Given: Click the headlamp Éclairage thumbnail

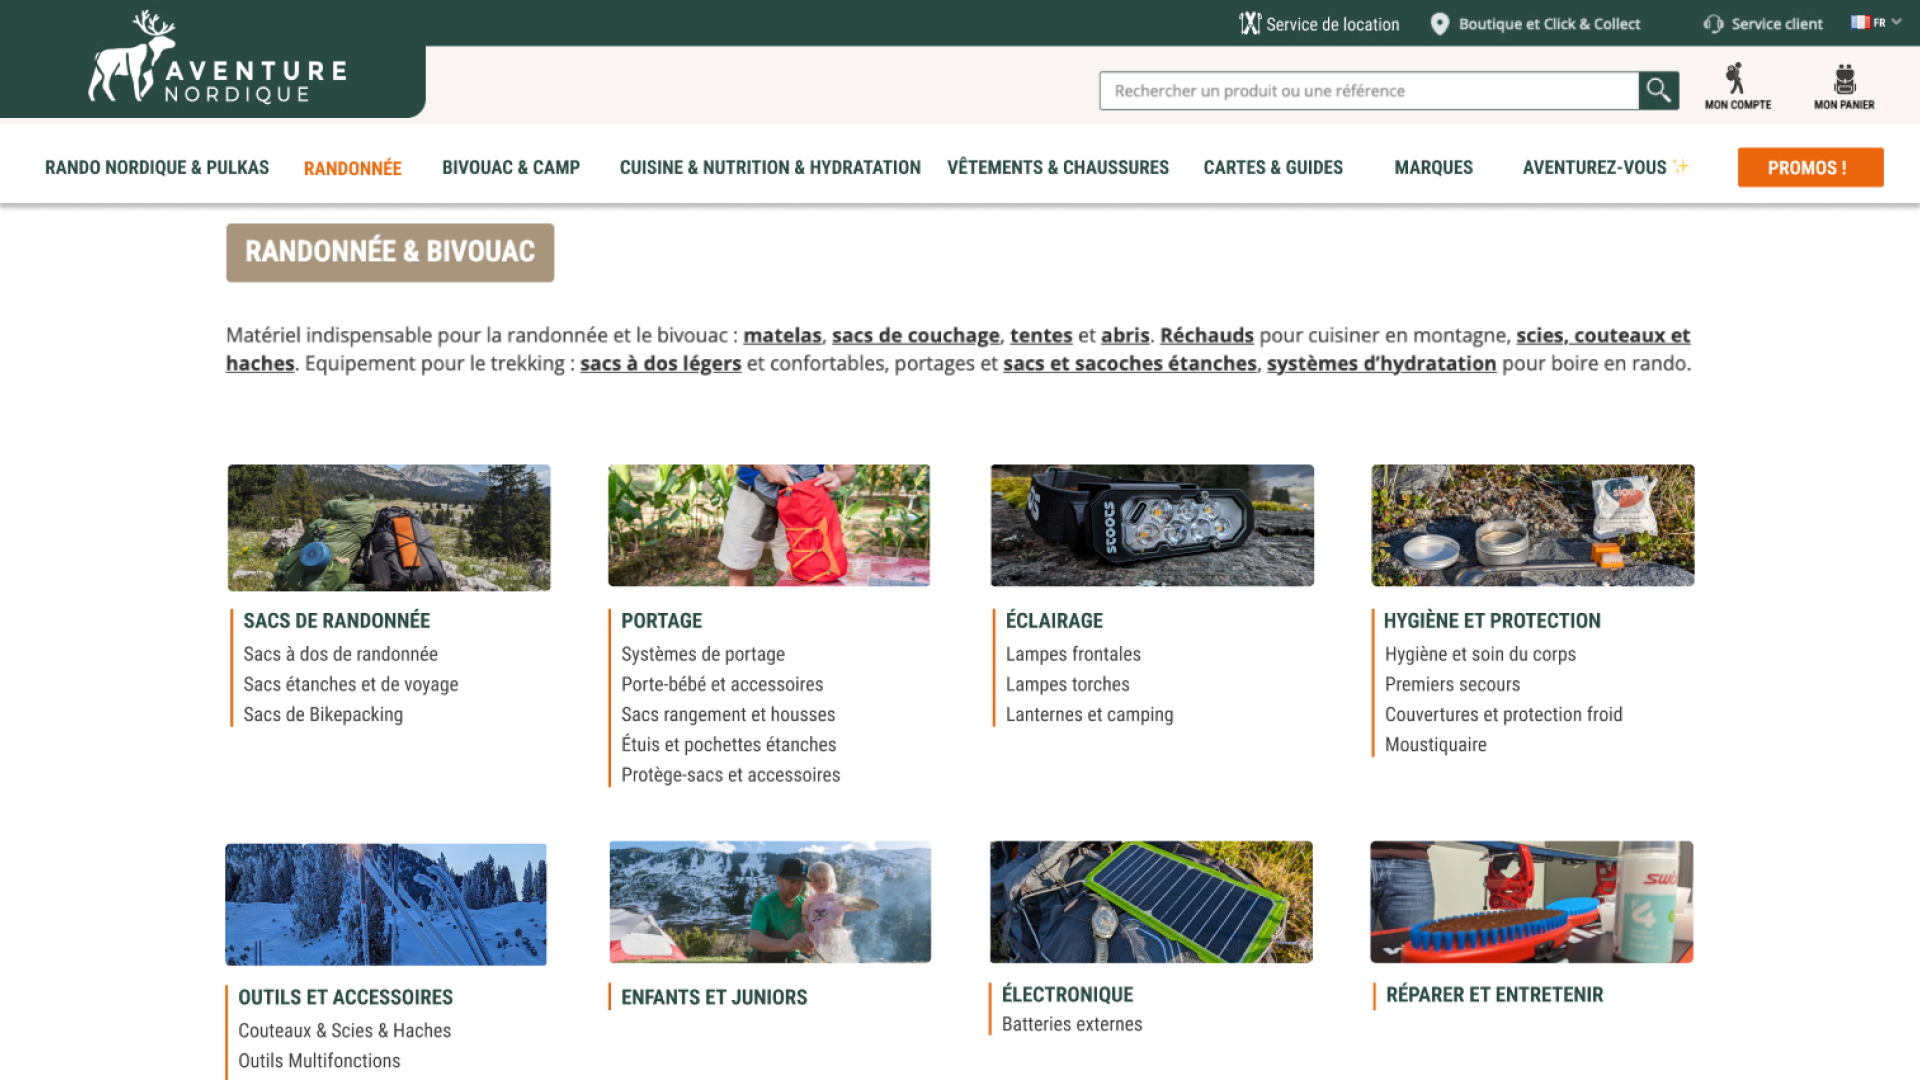Looking at the screenshot, I should coord(1152,525).
